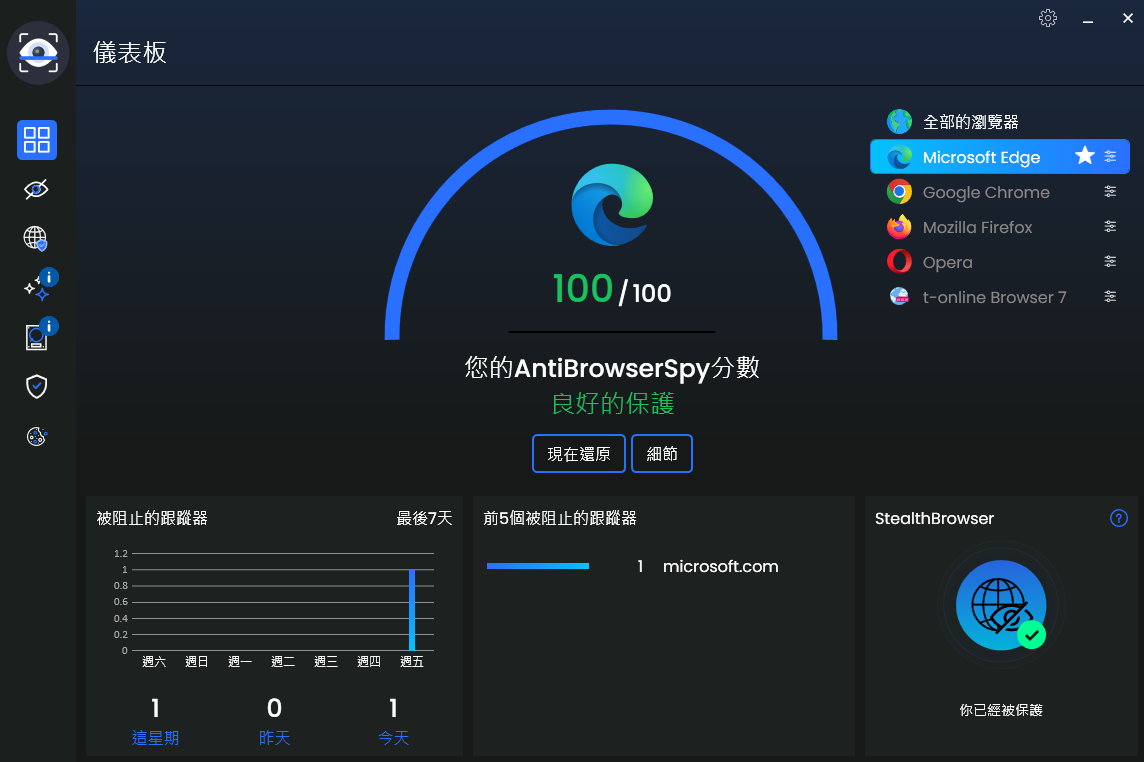Open the crossed-eye anti-tracking sidebar icon
The image size is (1144, 762).
[36, 190]
